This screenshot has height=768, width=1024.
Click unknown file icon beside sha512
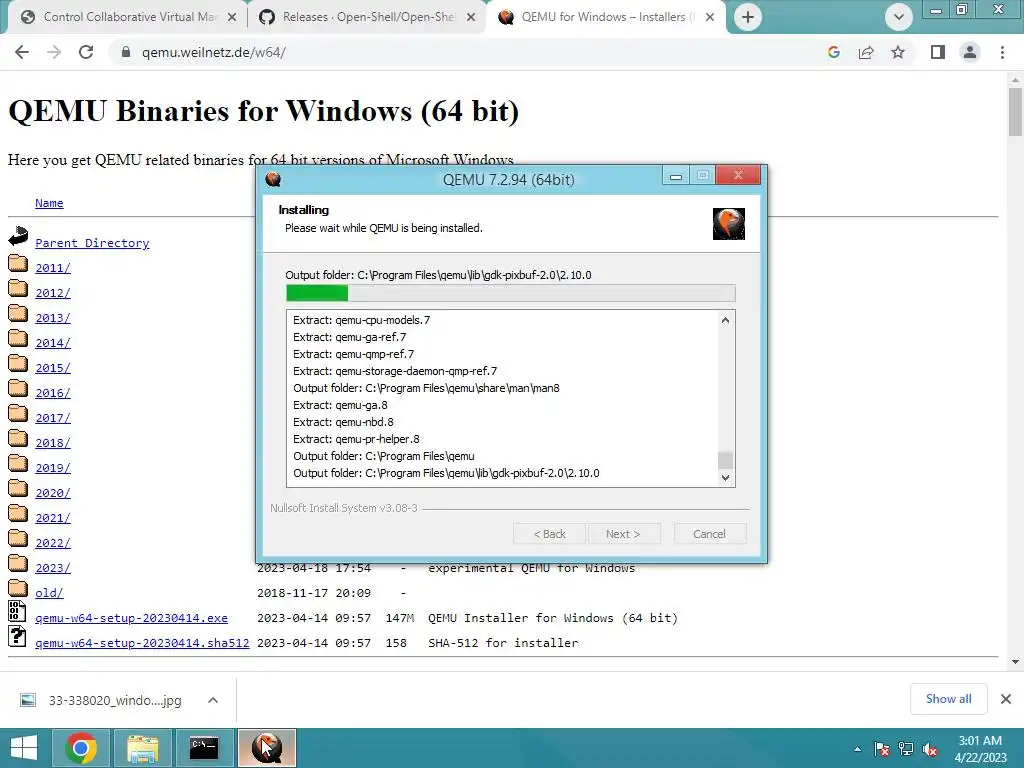coord(17,636)
